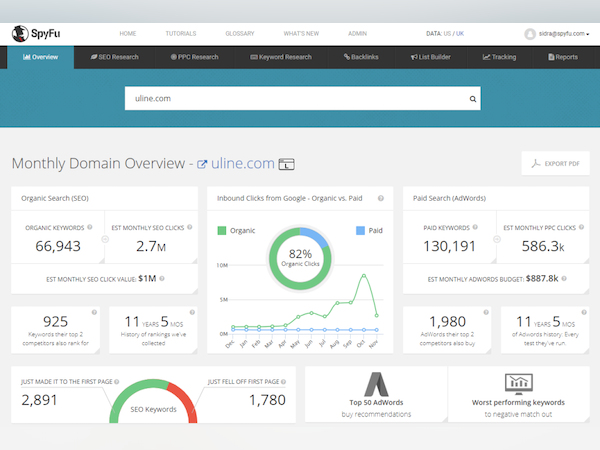Click the 1,980 AdWords competitors number

point(447,321)
